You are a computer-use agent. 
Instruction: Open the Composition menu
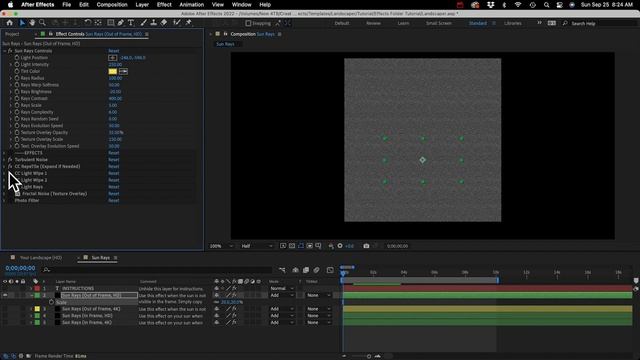point(112,4)
